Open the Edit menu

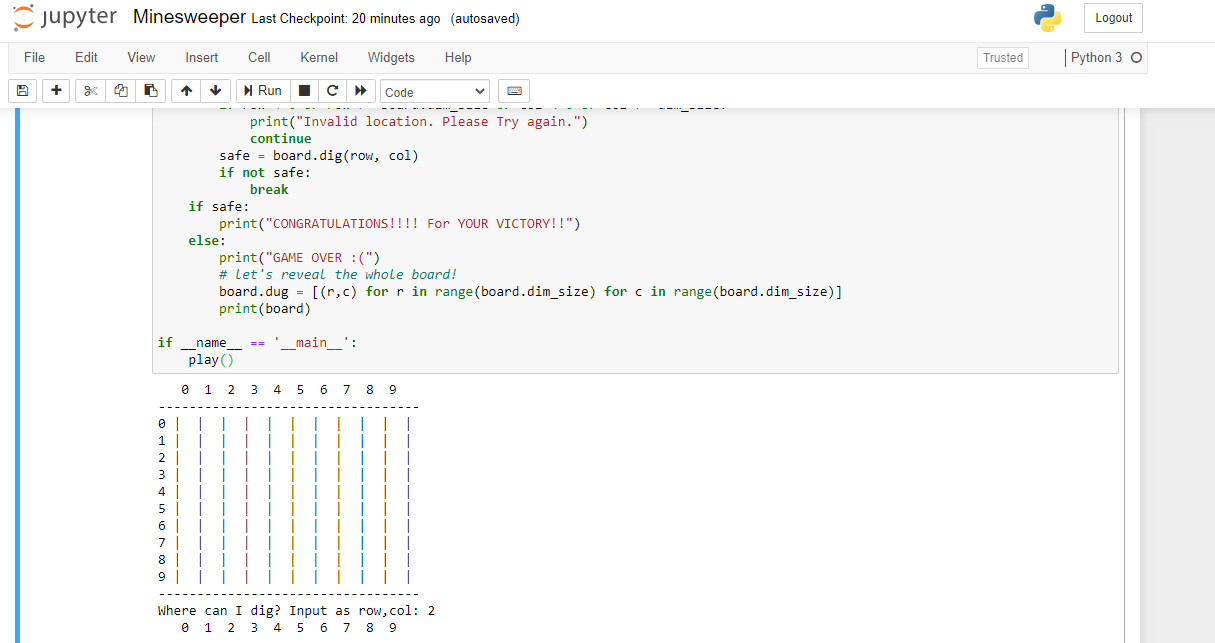[x=86, y=57]
